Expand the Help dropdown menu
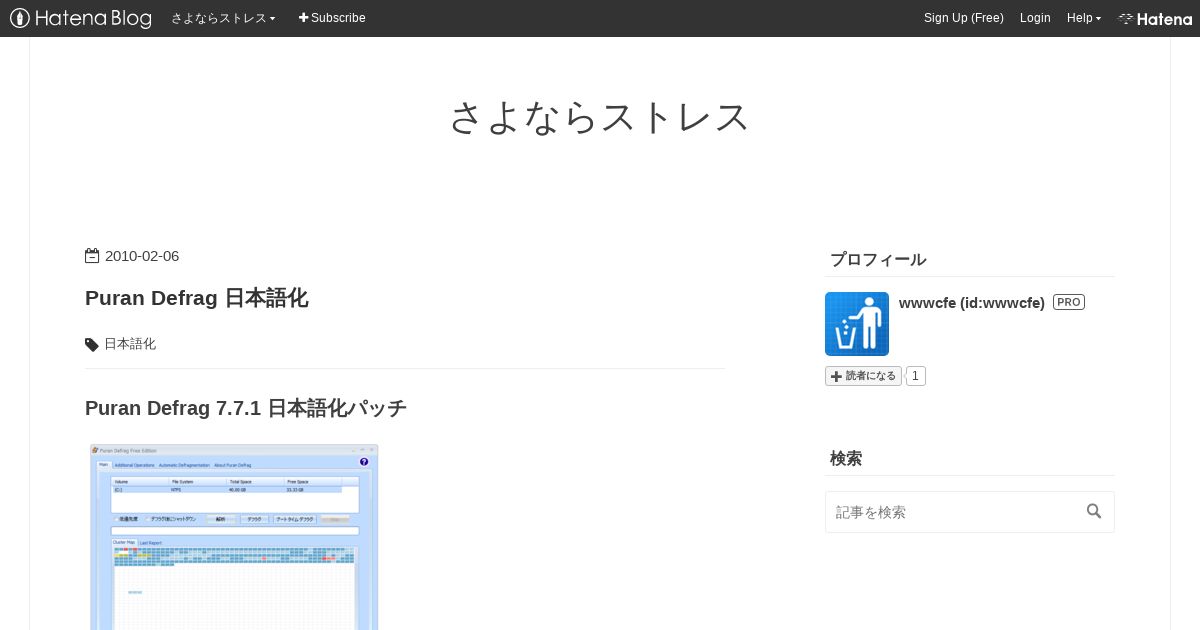This screenshot has height=630, width=1200. (x=1084, y=18)
